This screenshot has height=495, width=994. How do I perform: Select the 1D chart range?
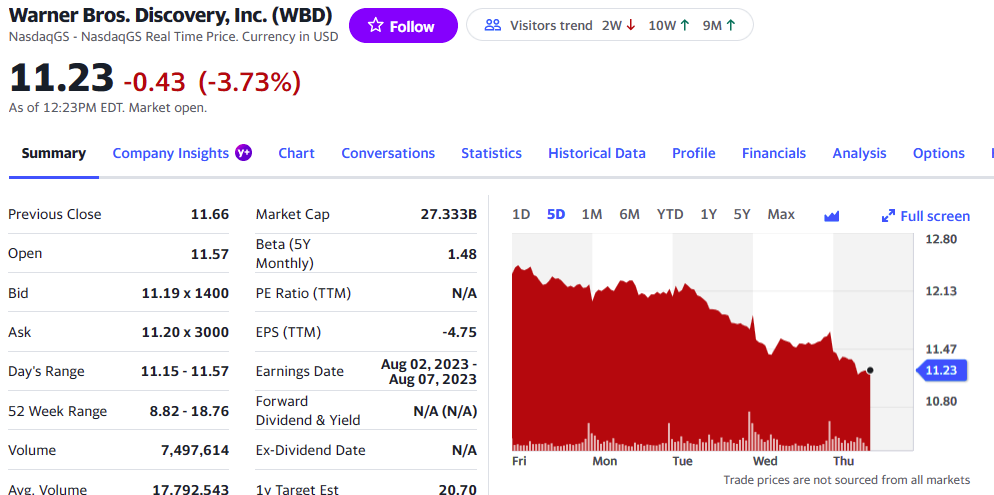click(521, 214)
